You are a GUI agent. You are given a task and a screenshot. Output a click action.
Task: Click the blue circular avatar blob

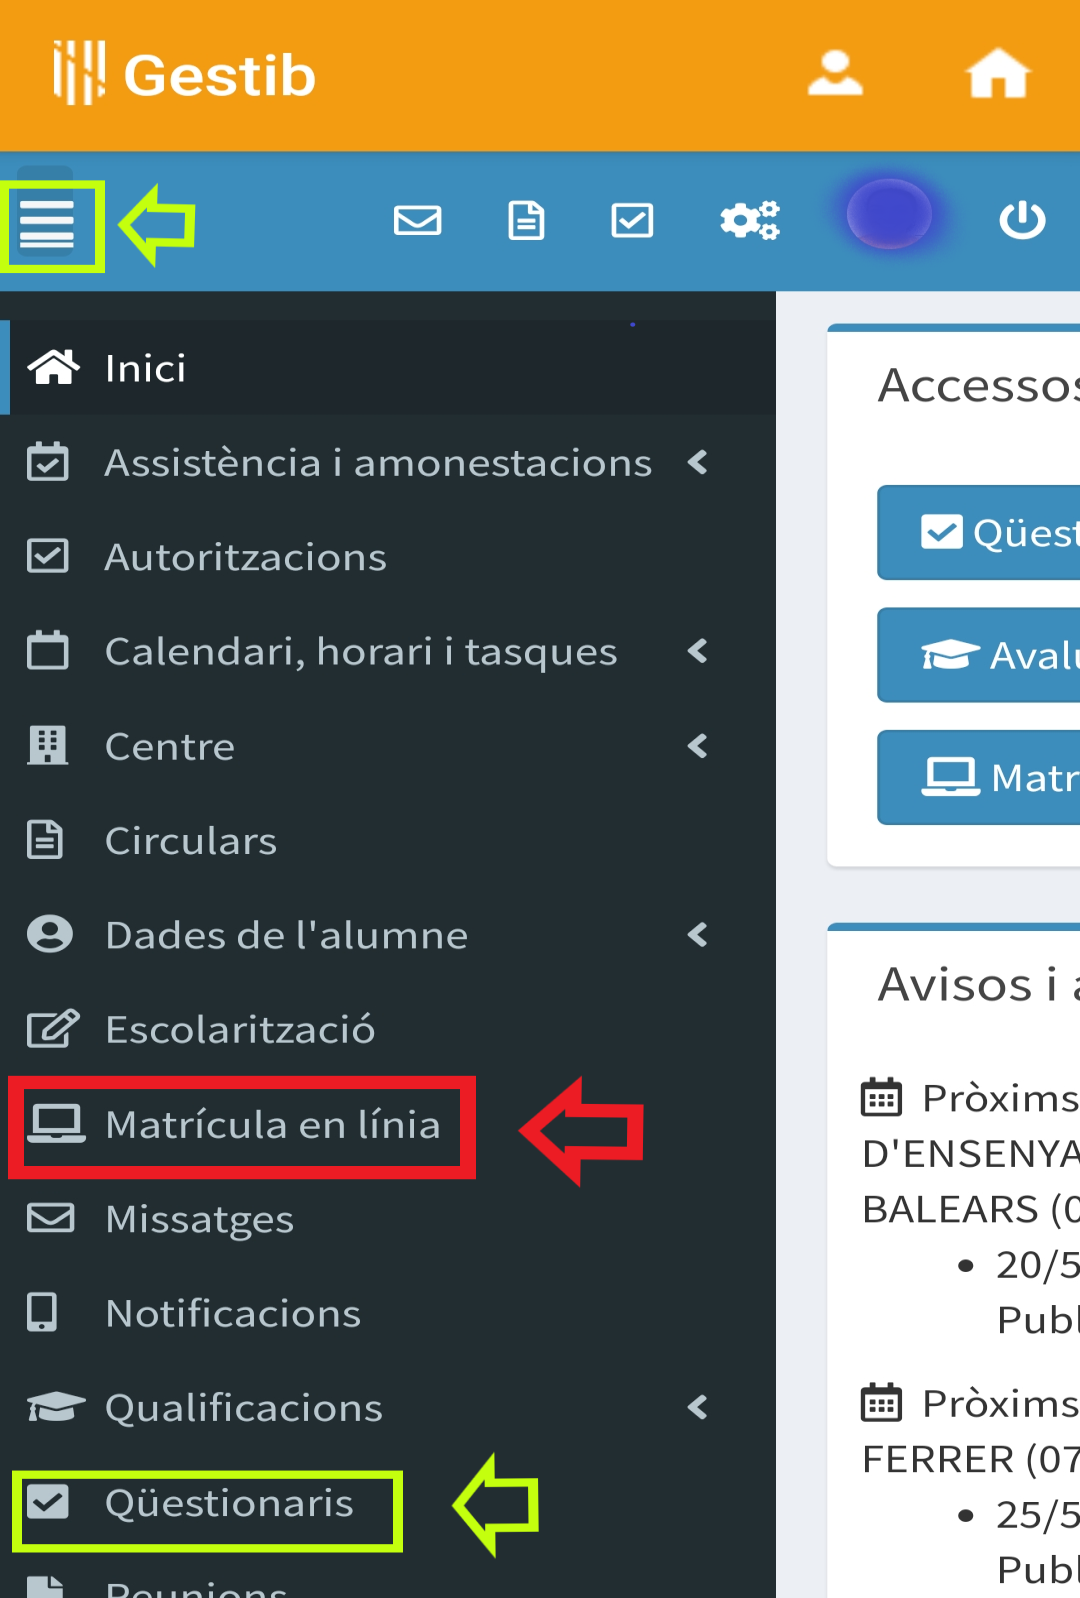(889, 214)
